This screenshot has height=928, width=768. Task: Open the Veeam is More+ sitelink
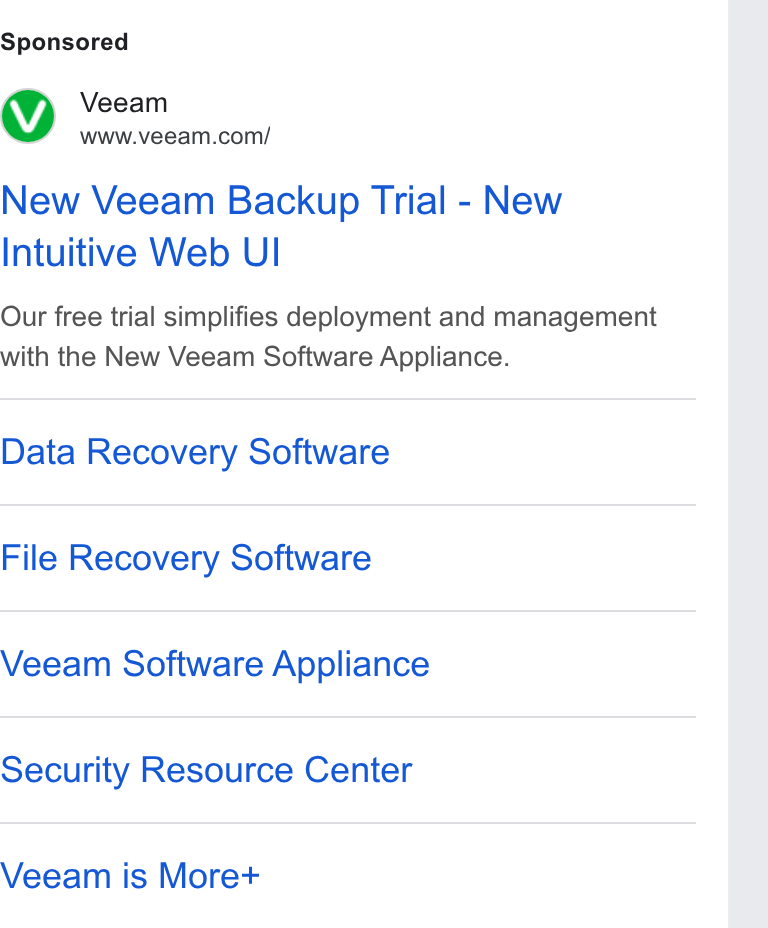coord(130,876)
